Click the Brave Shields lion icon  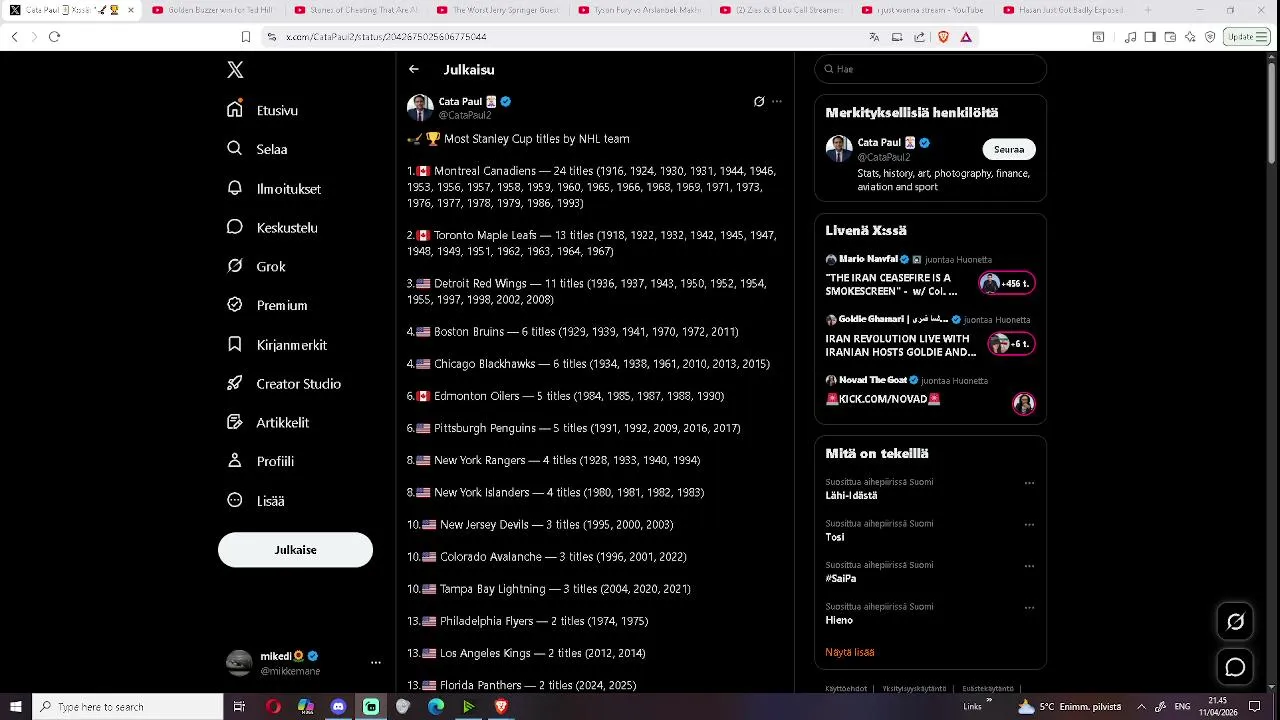click(943, 37)
